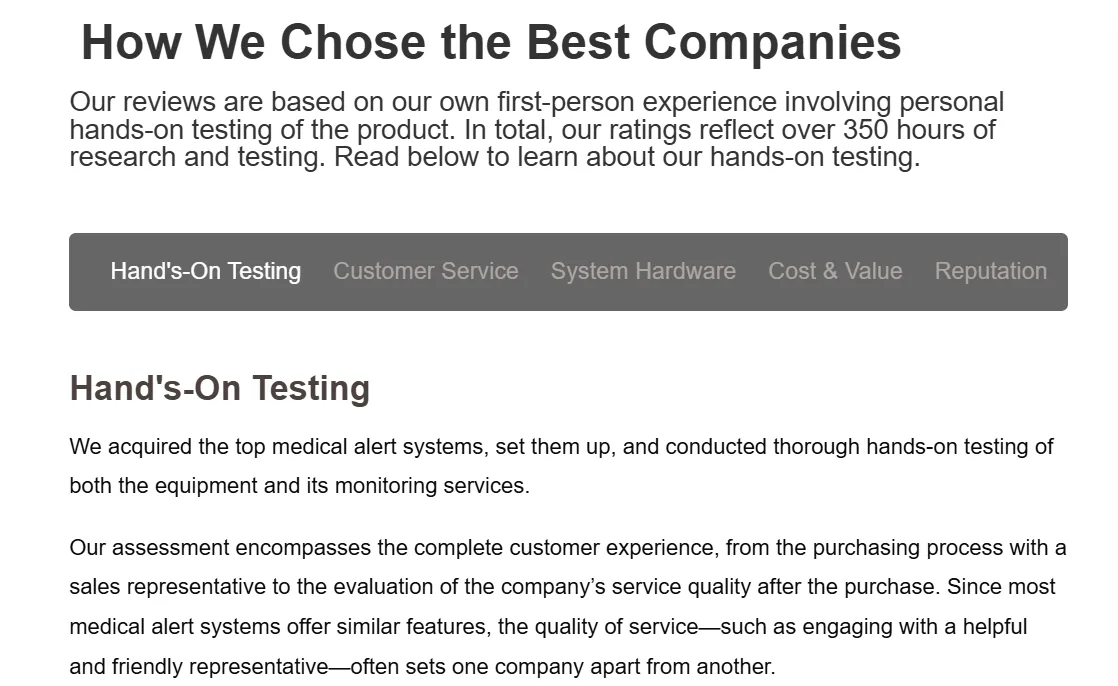1118x686 pixels.
Task: Click 'research and testing' in the intro
Action: coord(197,157)
